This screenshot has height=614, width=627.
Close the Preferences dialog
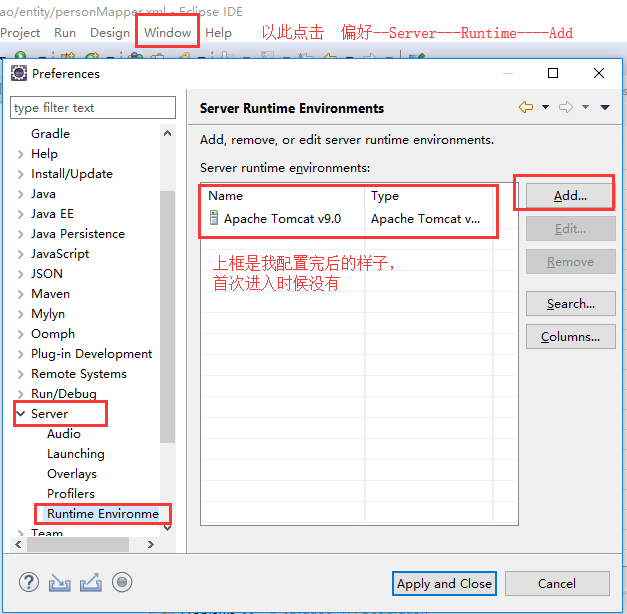click(599, 73)
